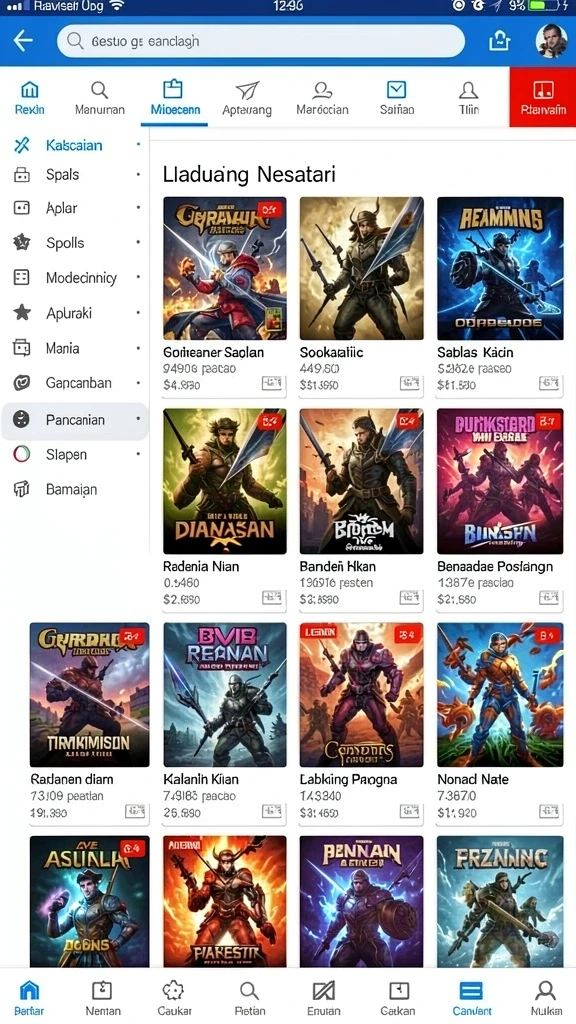Expand the Spals sidebar category
This screenshot has height=1024, width=576.
75,175
